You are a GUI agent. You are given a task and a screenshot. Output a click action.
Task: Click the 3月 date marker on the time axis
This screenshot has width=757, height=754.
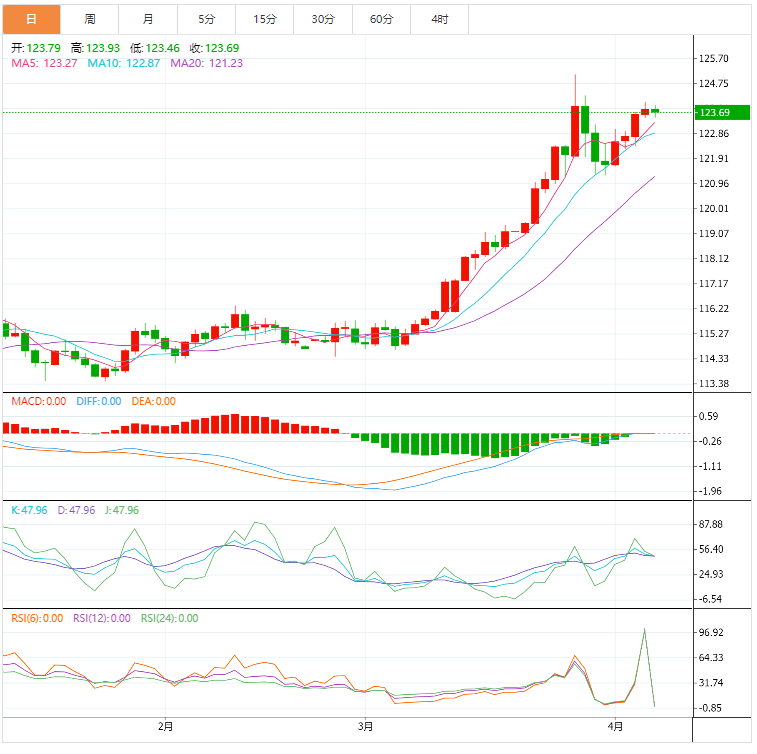365,726
